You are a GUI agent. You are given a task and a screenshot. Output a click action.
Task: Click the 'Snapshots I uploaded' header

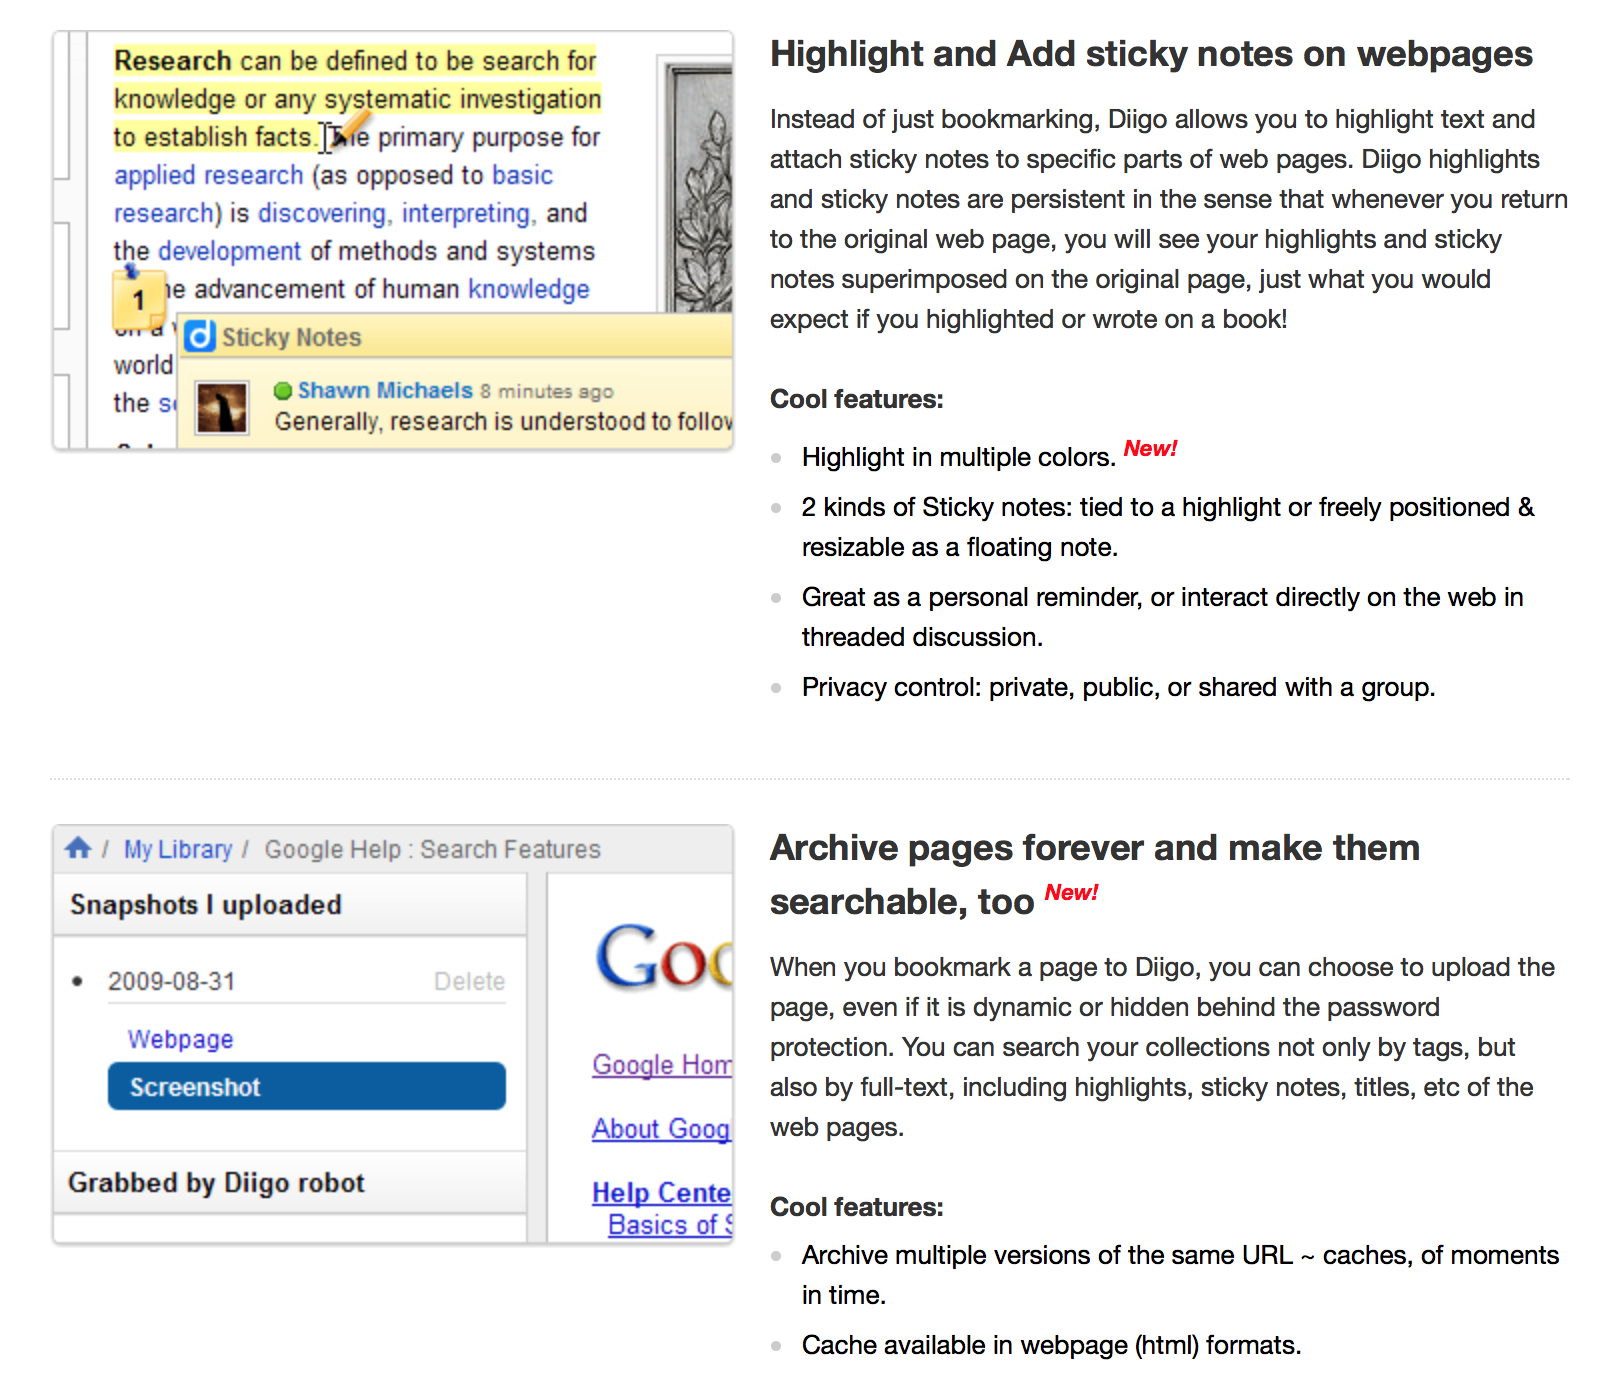point(206,904)
